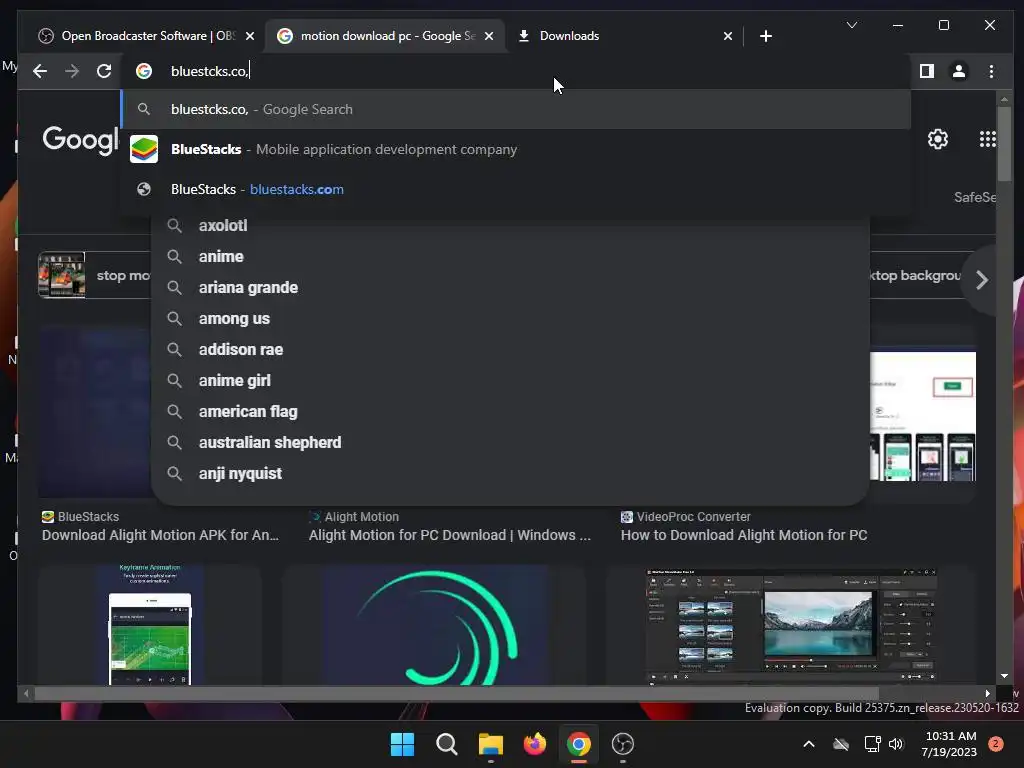Open File Explorer from taskbar

(x=490, y=744)
